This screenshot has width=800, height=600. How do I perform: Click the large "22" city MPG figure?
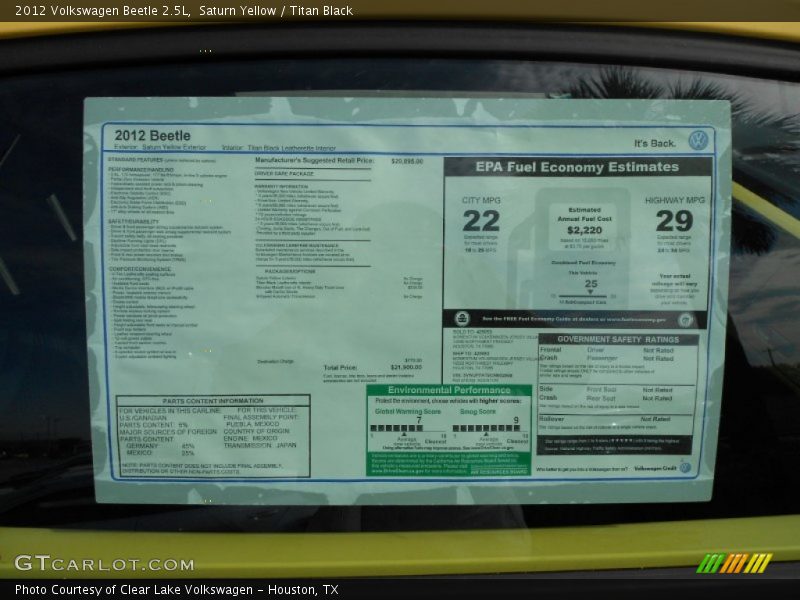click(x=481, y=221)
